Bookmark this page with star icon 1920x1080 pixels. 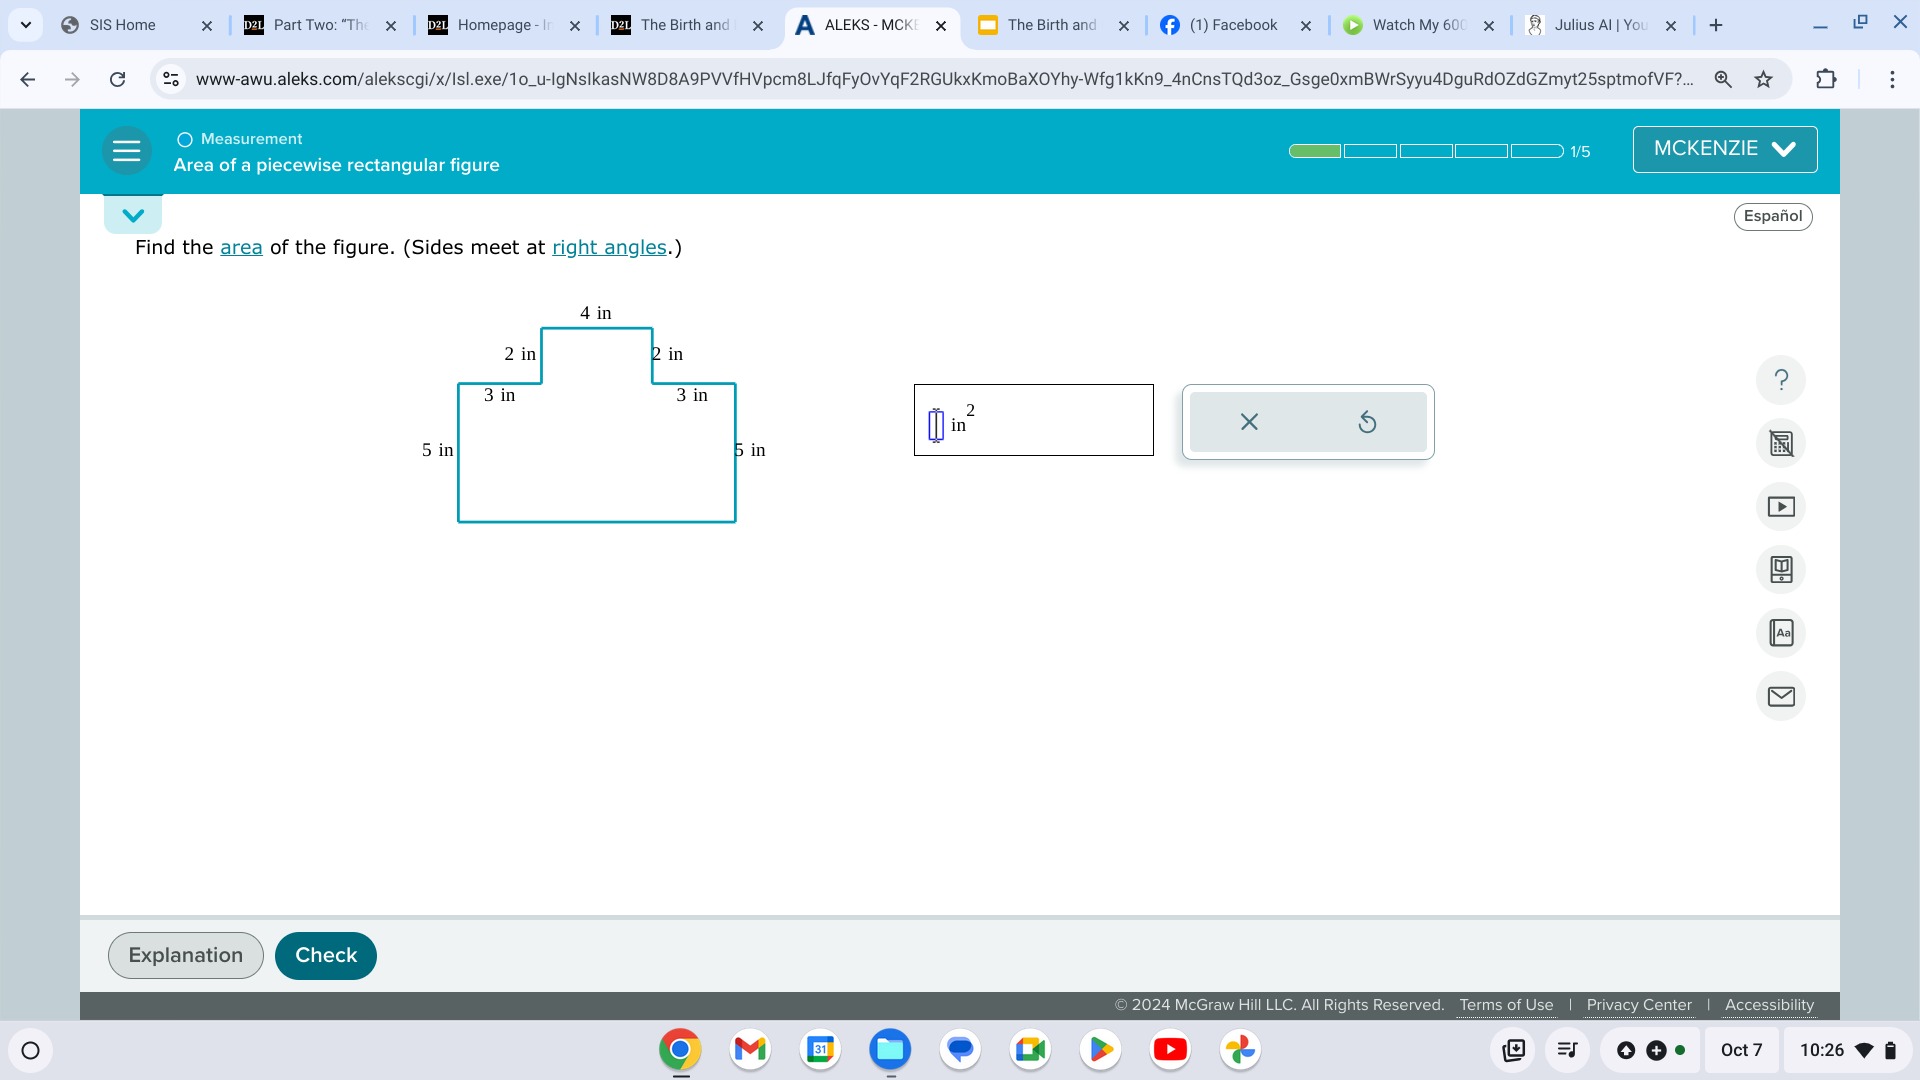[1763, 79]
